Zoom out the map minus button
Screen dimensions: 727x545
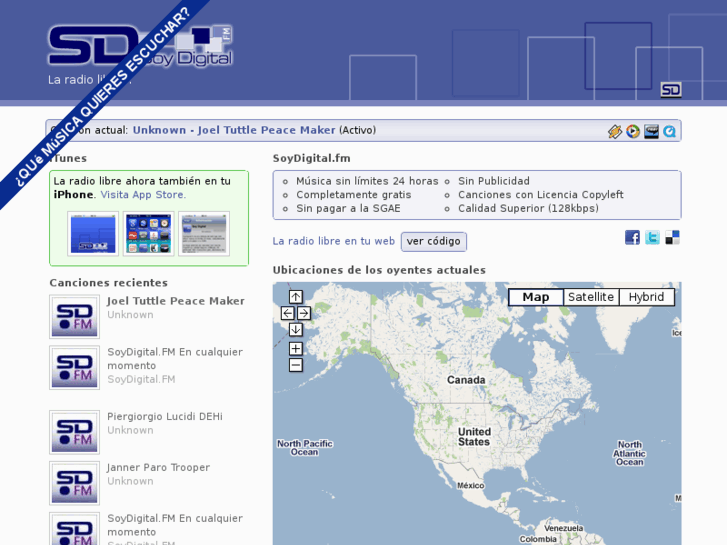[296, 365]
